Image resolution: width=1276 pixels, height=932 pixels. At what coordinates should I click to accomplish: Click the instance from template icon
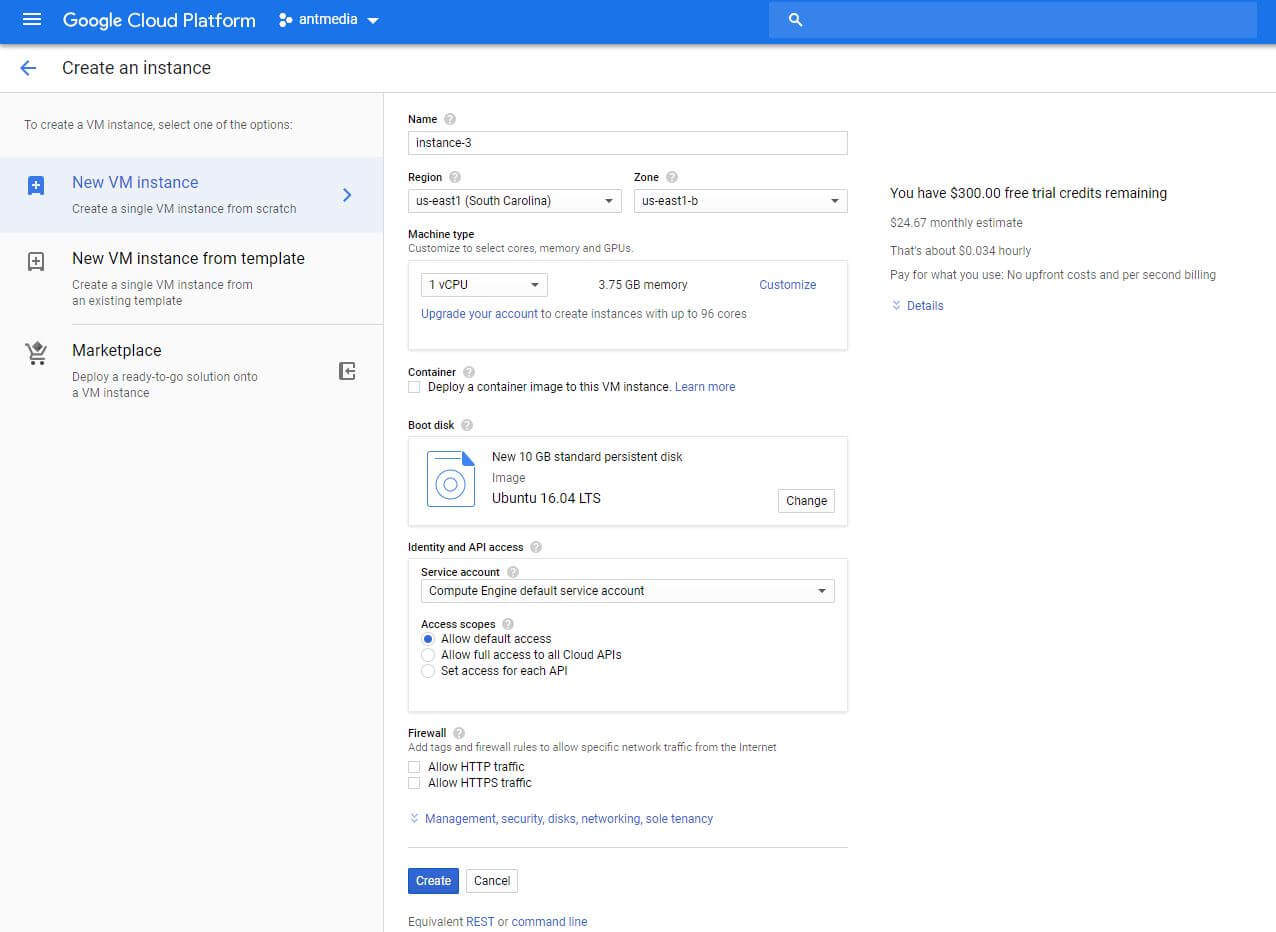(36, 262)
